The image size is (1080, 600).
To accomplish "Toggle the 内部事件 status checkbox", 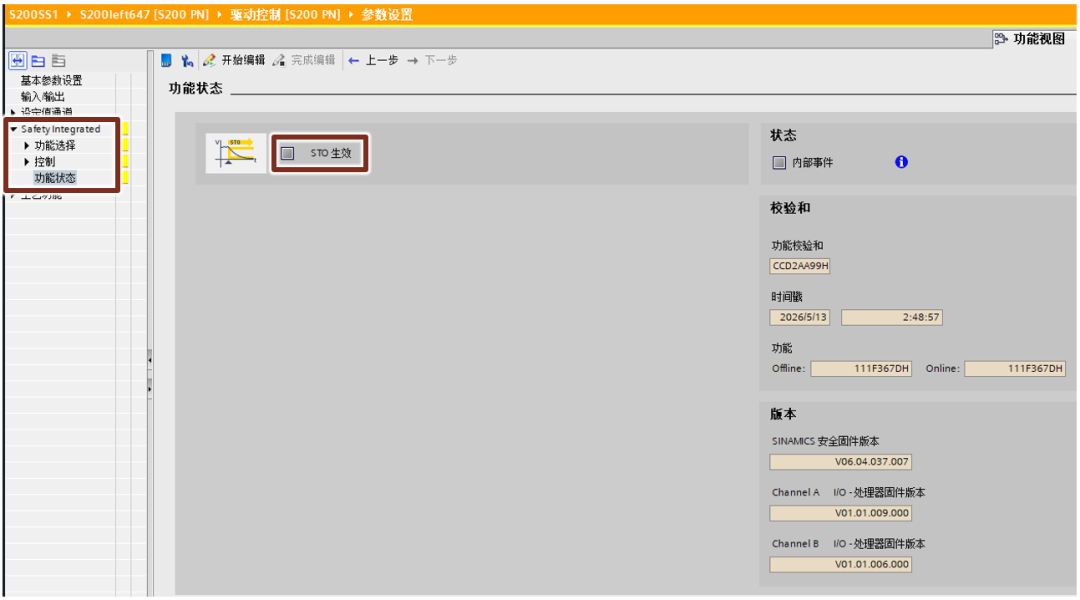I will pos(779,163).
